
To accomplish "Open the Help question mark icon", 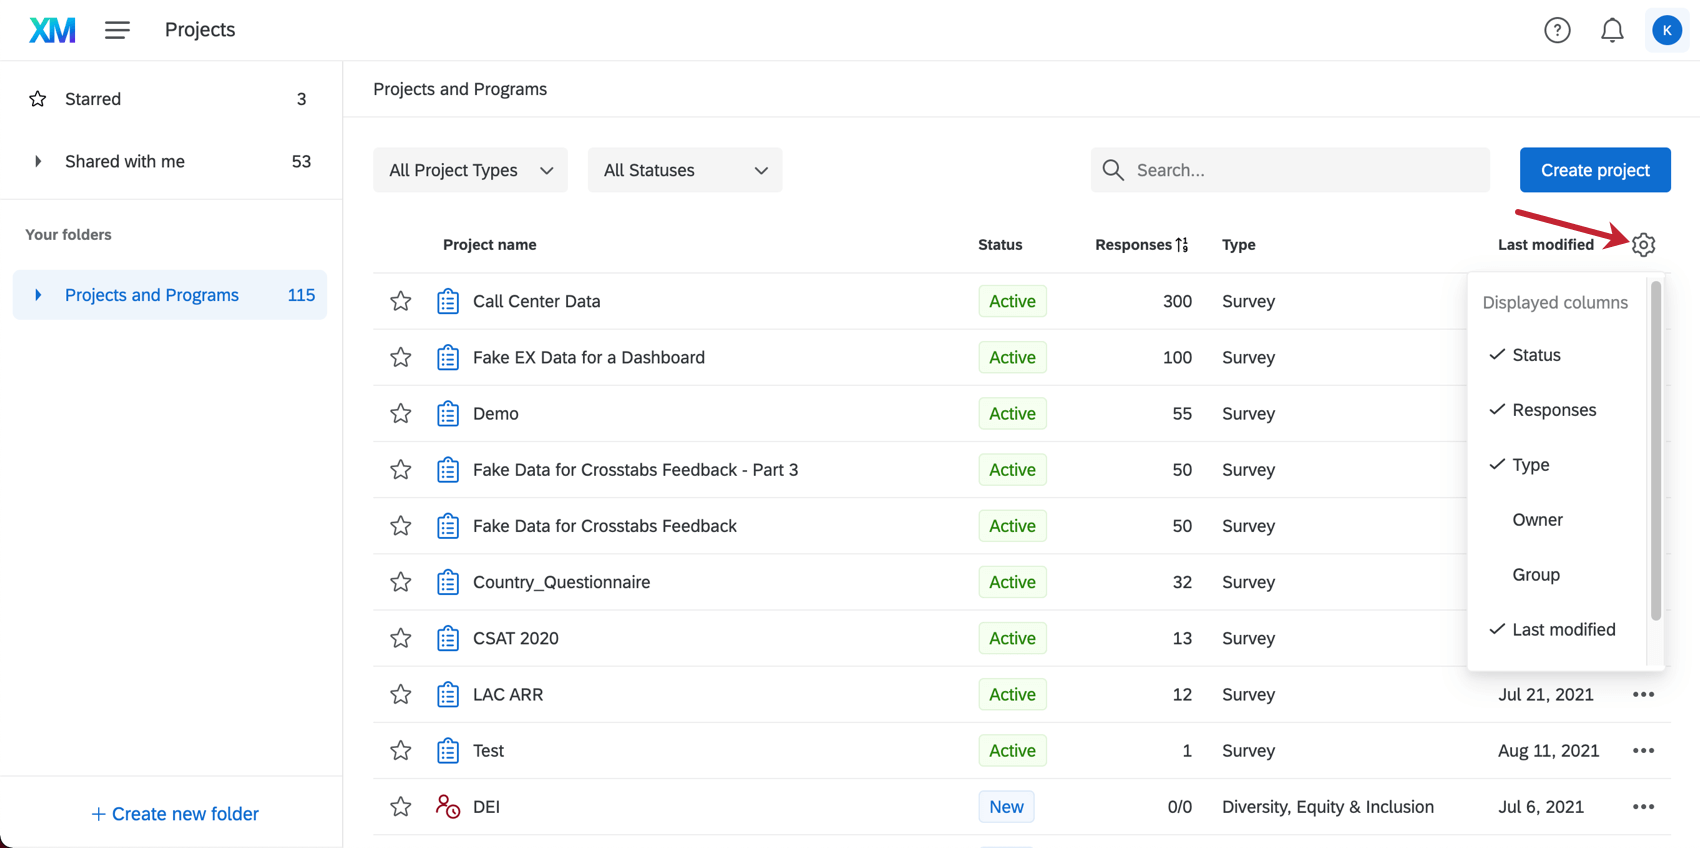I will pos(1557,30).
